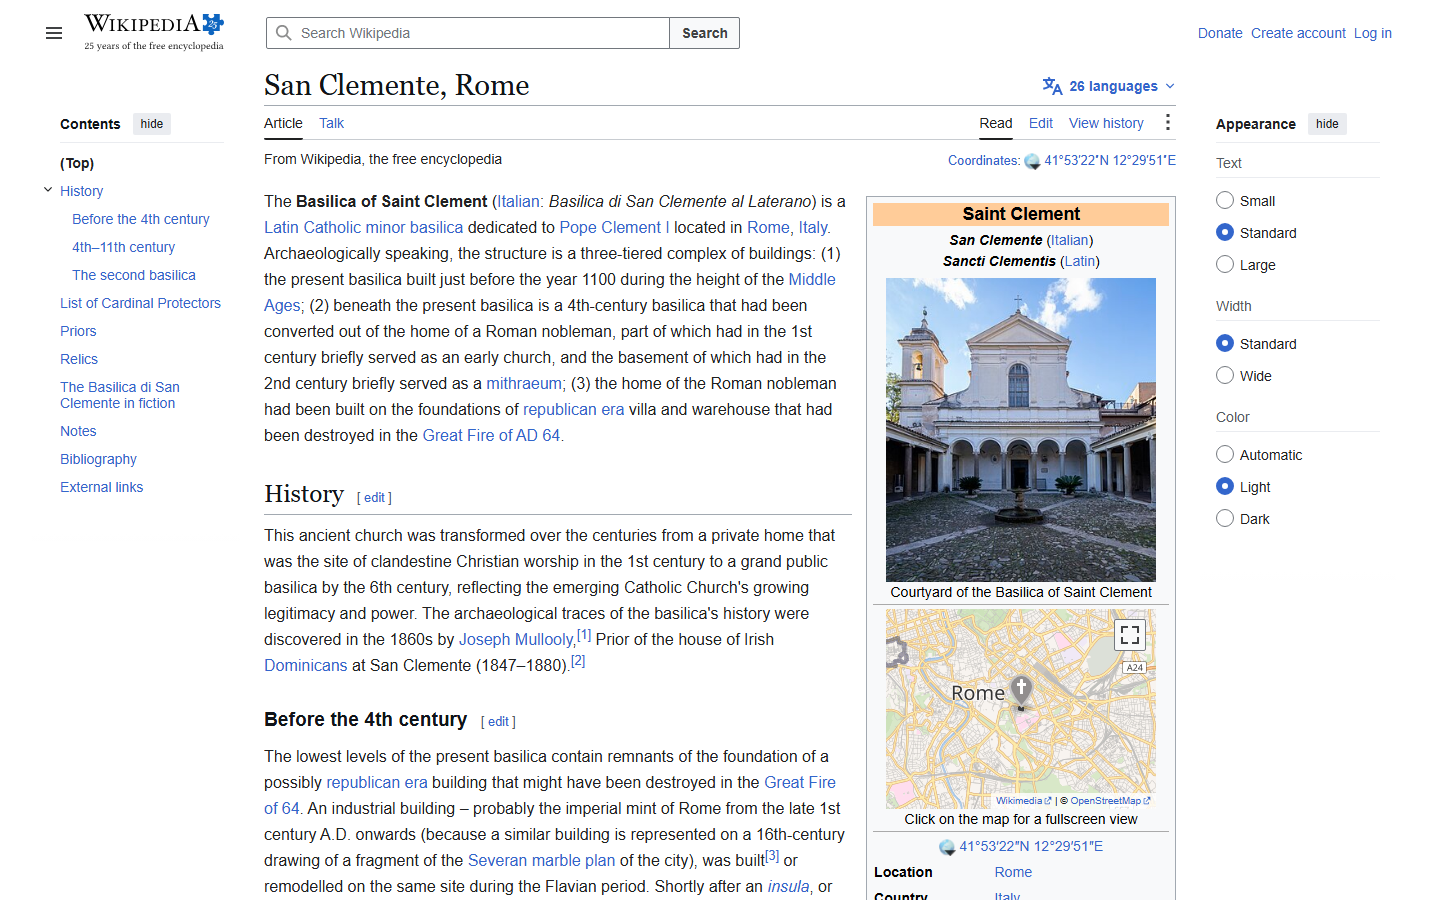The height and width of the screenshot is (900, 1440).
Task: Go to Bibliography section in contents
Action: pos(98,459)
